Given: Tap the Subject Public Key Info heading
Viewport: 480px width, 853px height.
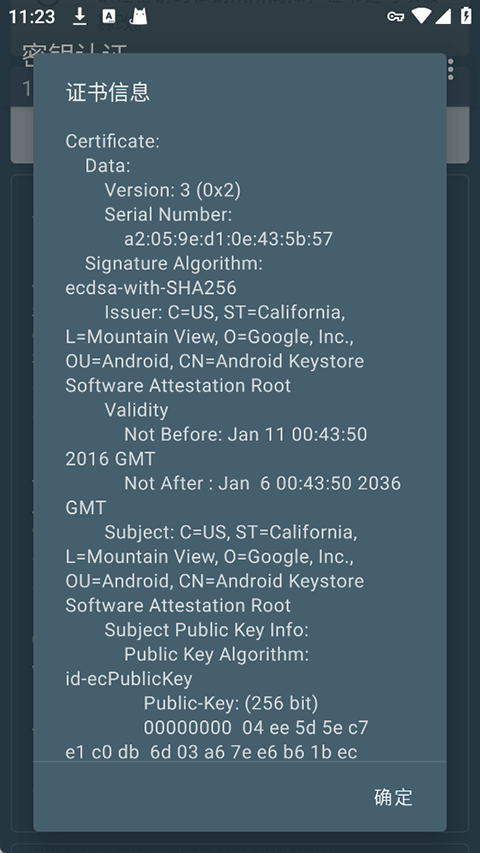Looking at the screenshot, I should pyautogui.click(x=206, y=630).
